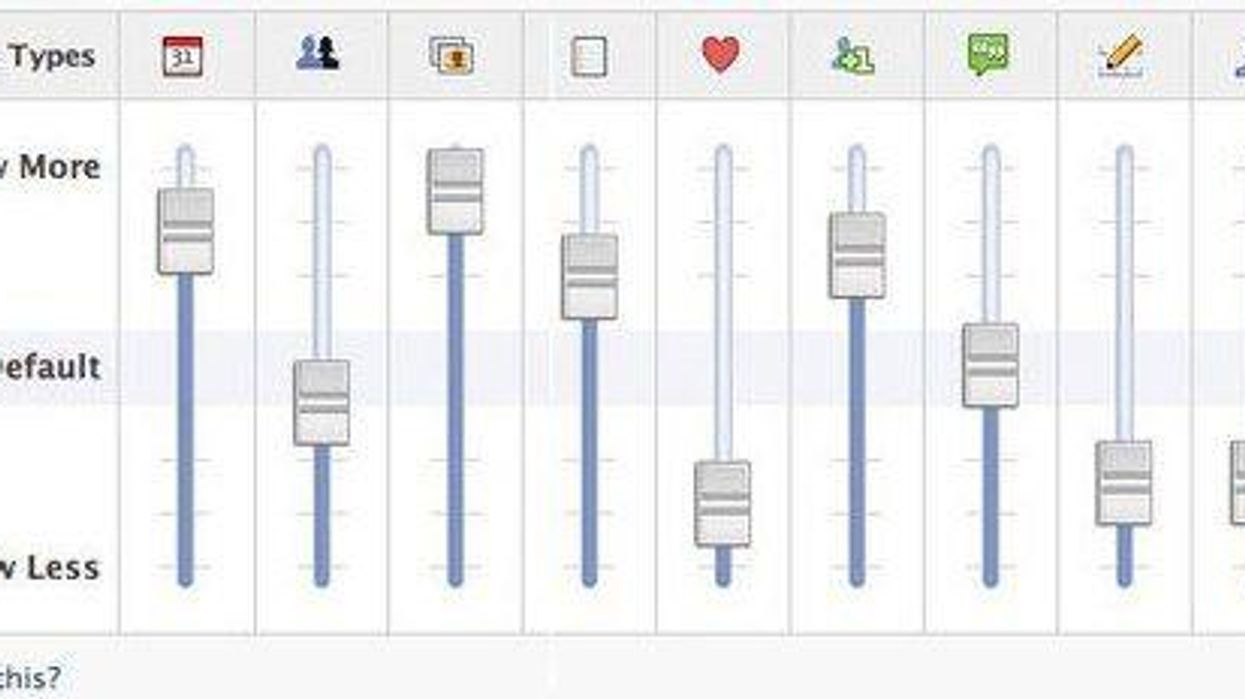Screen dimensions: 1245x699
Task: Click the notes page icon
Action: [589, 57]
